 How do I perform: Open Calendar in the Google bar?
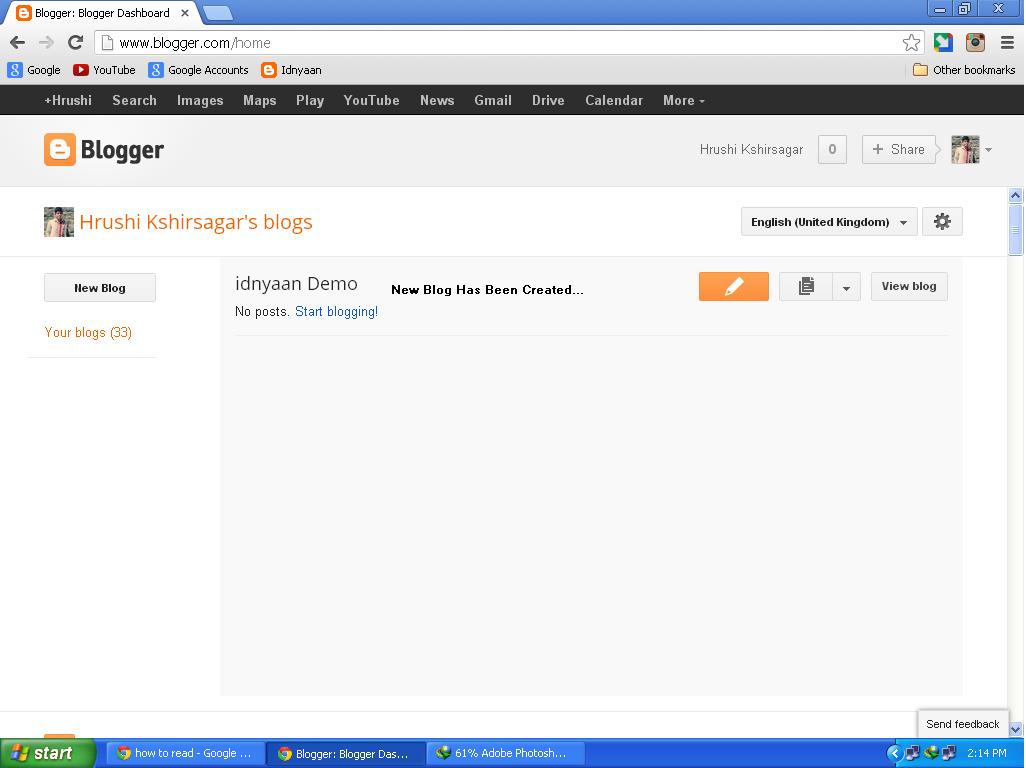[x=614, y=101]
